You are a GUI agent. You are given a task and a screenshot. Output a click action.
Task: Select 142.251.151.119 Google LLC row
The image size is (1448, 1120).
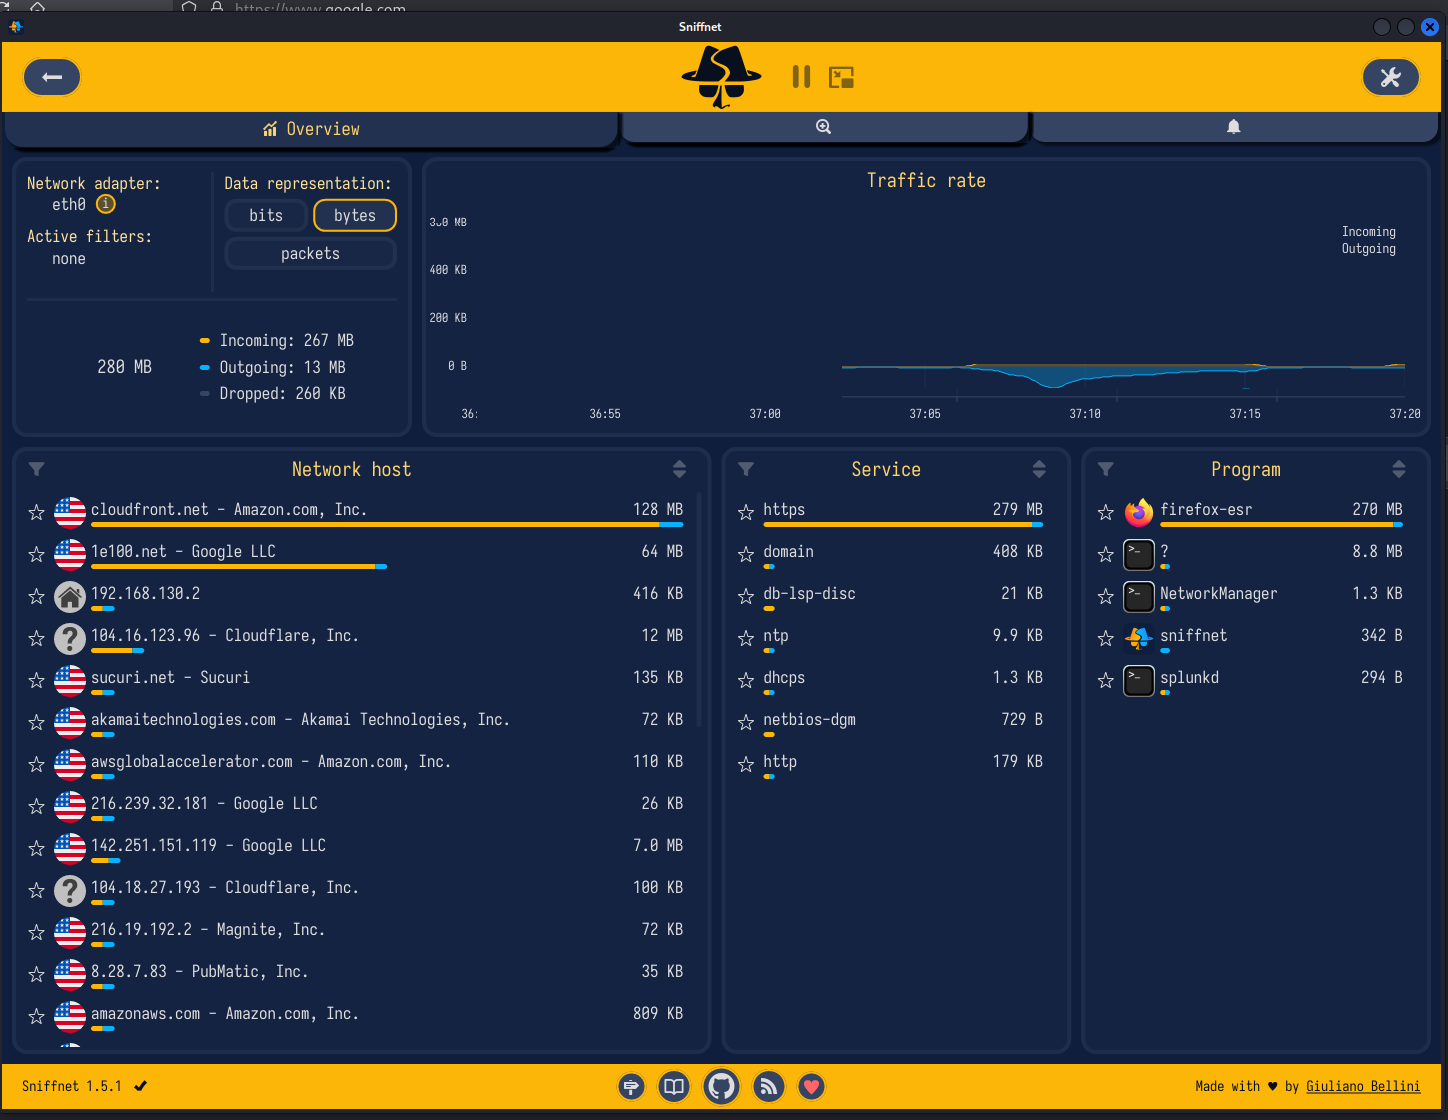356,849
